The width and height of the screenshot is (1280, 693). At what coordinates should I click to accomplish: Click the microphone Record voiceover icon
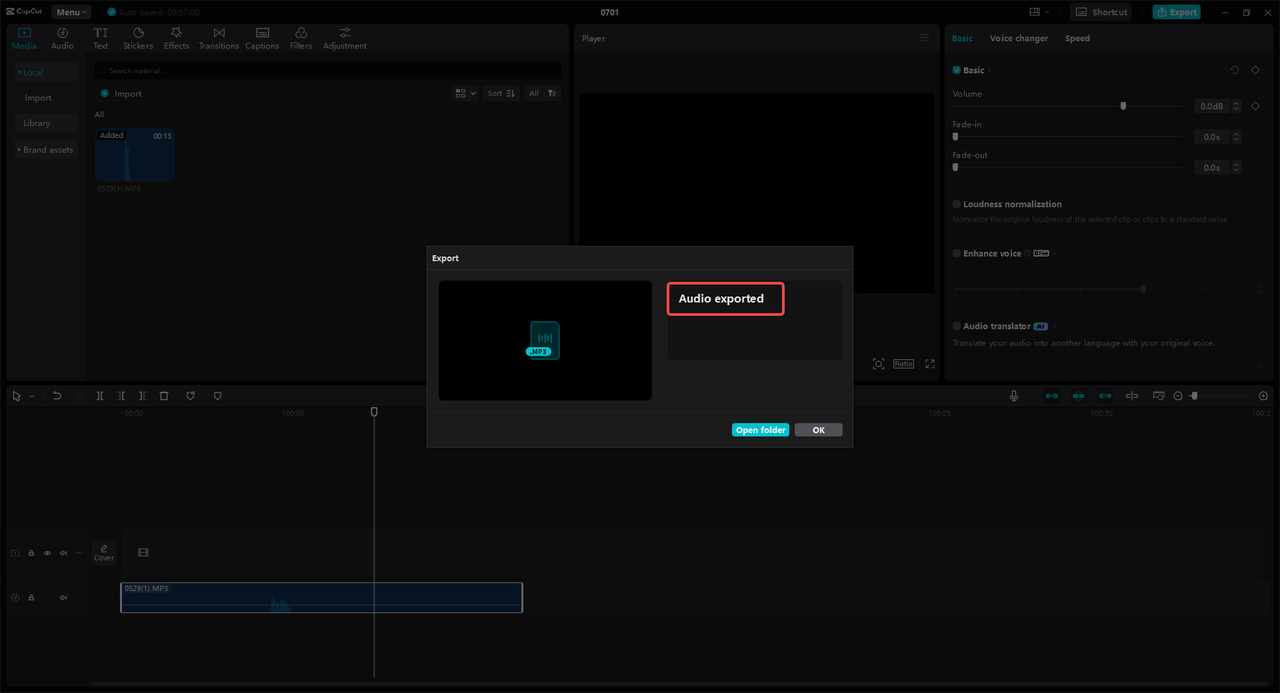click(1014, 396)
